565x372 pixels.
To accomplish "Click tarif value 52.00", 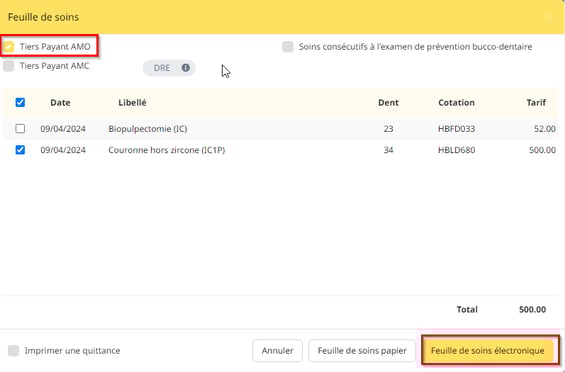I will click(x=545, y=129).
